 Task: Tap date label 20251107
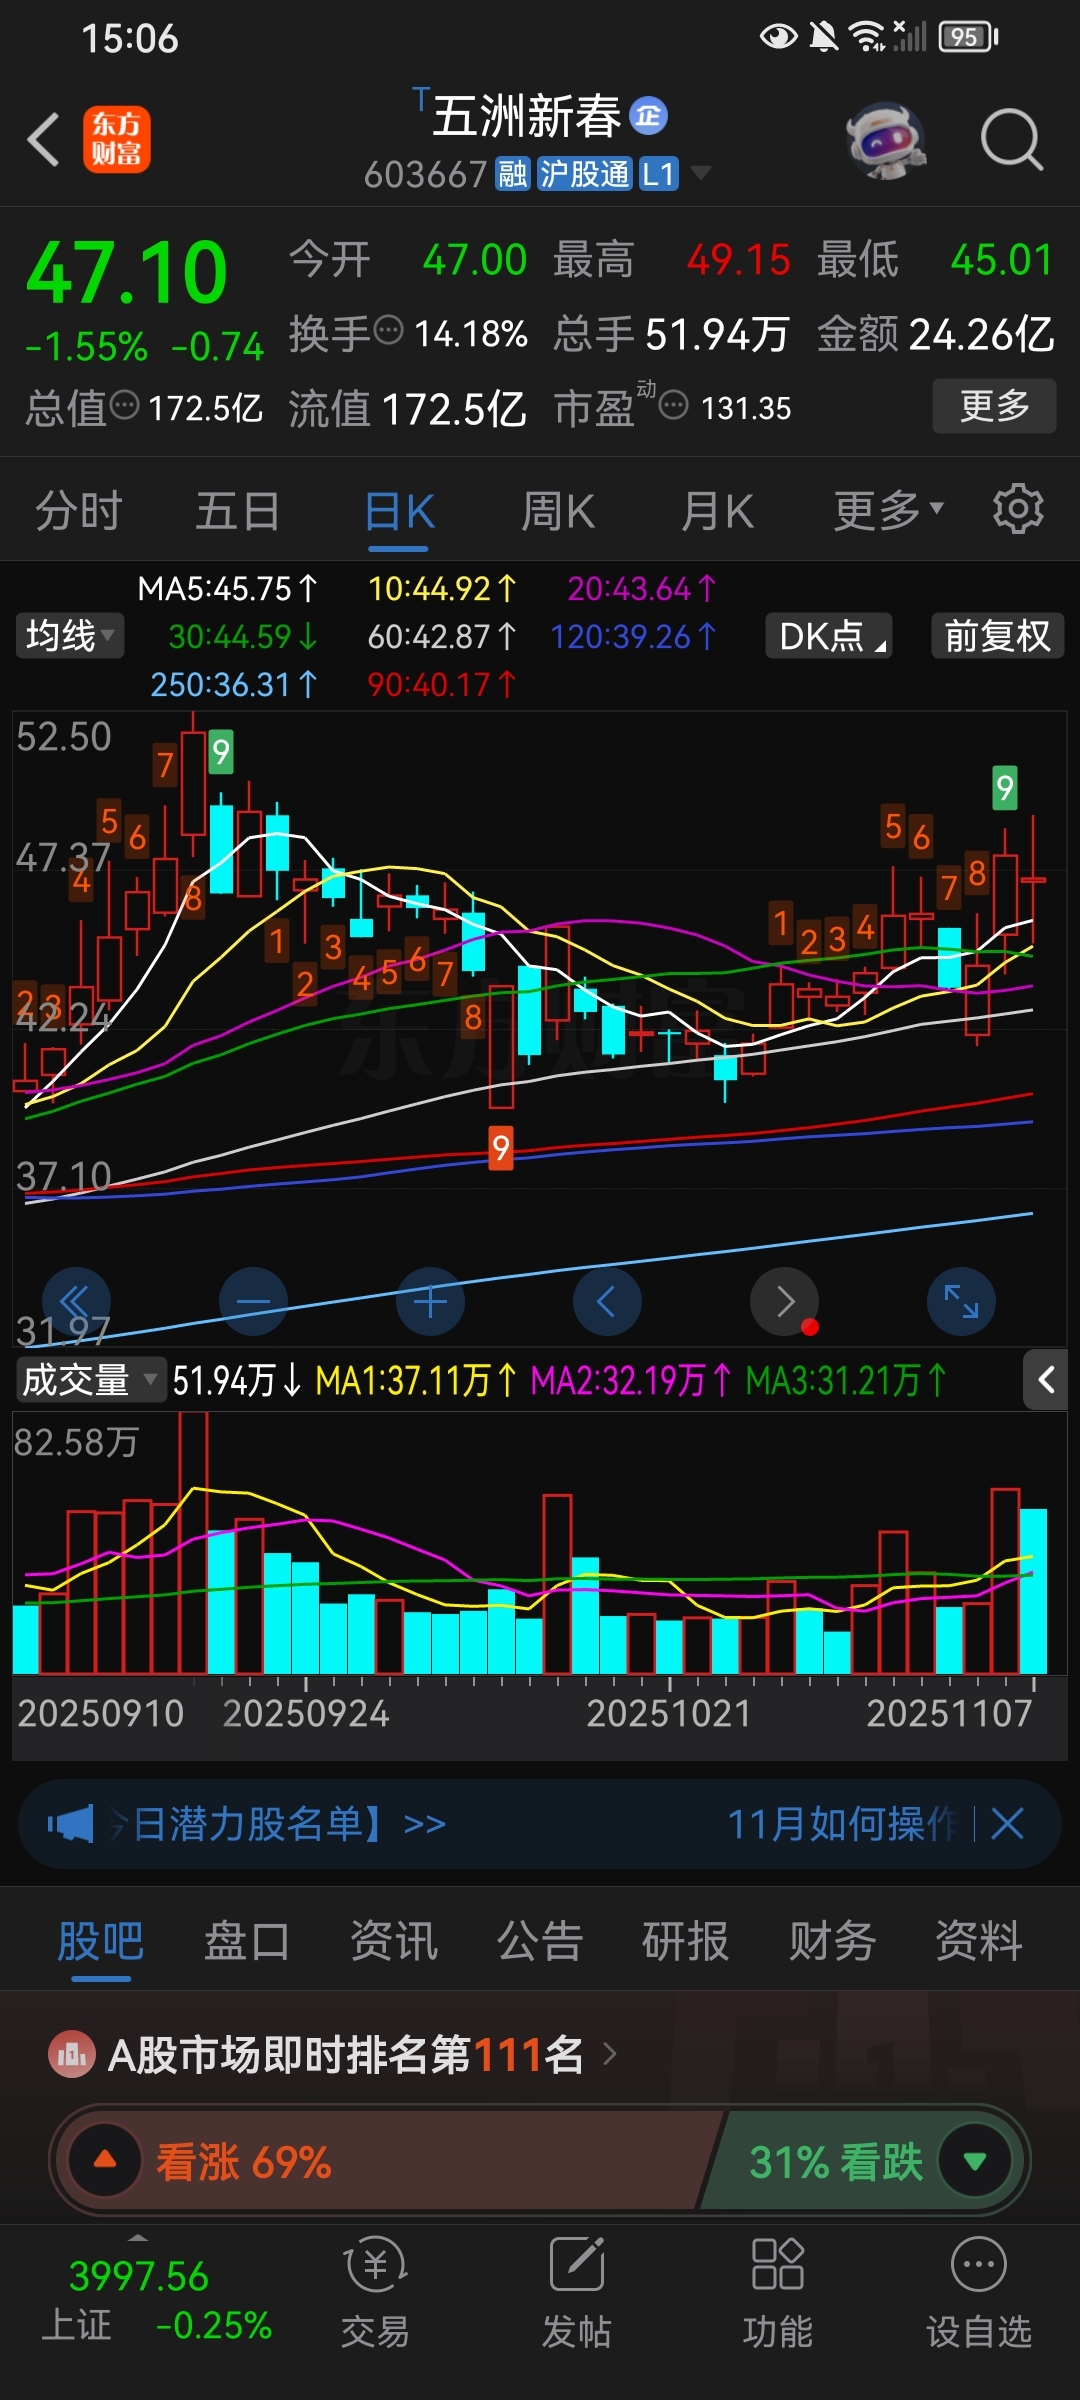coord(949,1713)
